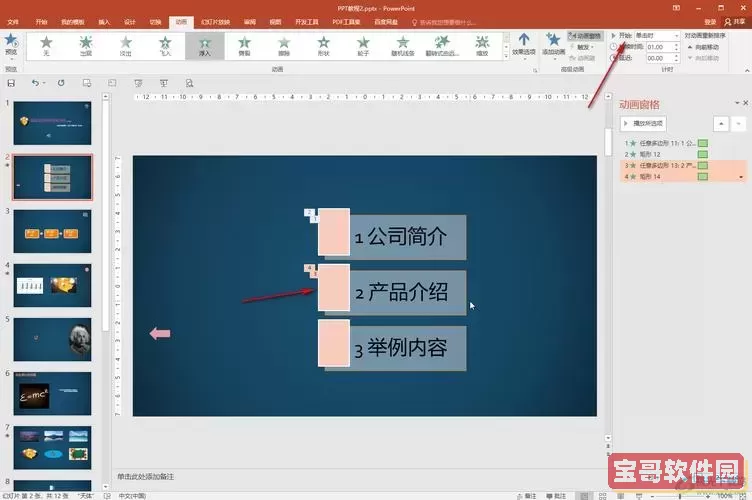
Task: Click the Share person icon
Action: point(728,22)
